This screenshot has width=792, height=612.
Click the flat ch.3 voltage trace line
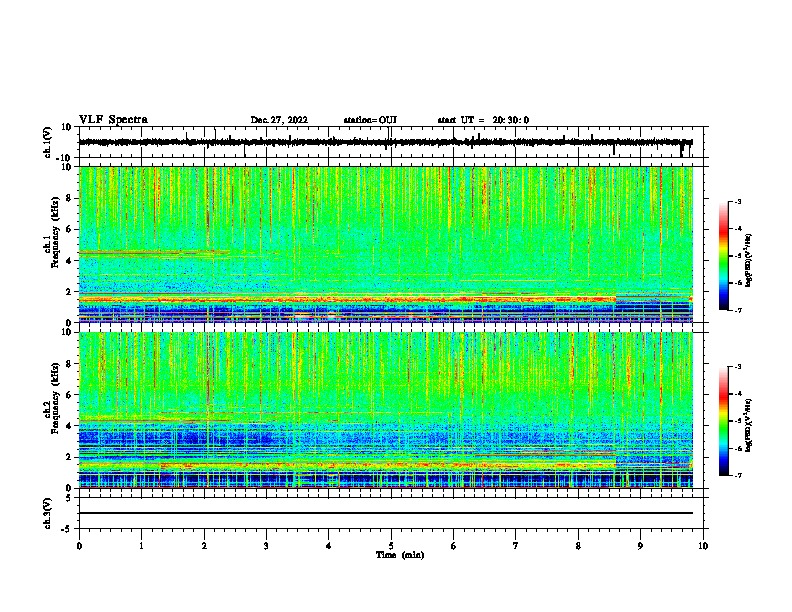tap(386, 513)
